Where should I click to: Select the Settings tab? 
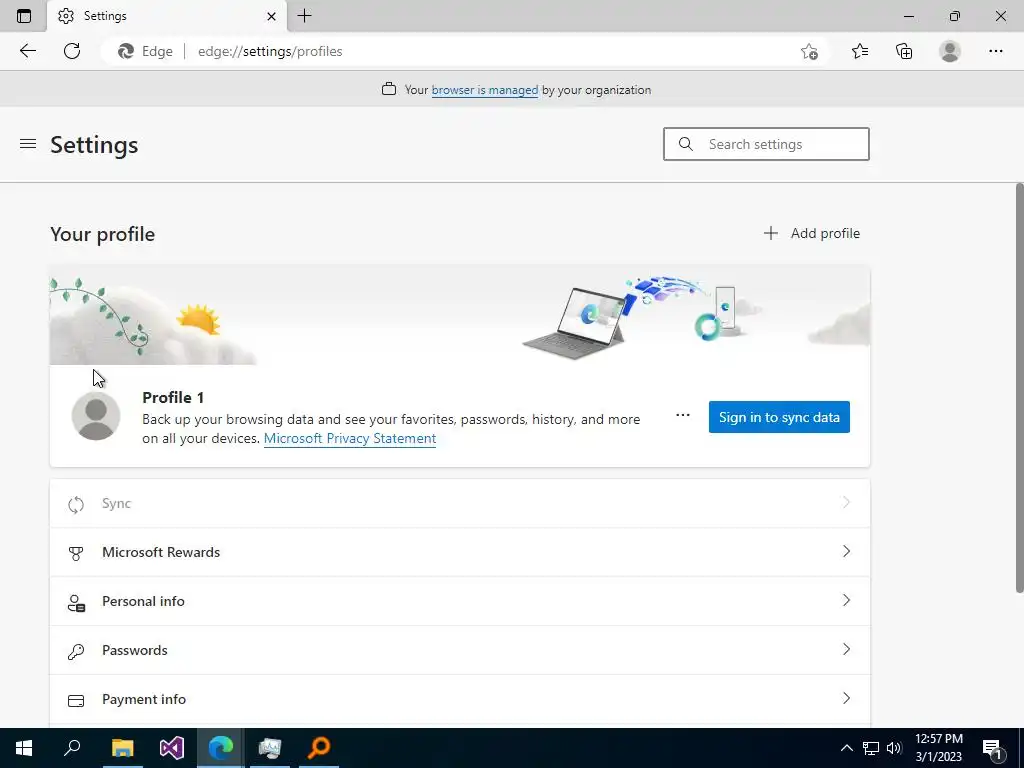point(167,16)
